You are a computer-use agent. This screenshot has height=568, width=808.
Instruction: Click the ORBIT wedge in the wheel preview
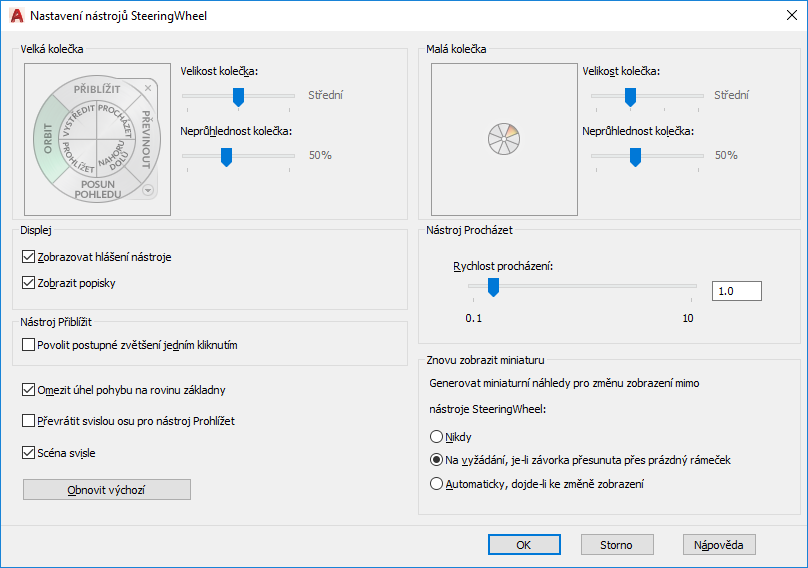coord(48,138)
